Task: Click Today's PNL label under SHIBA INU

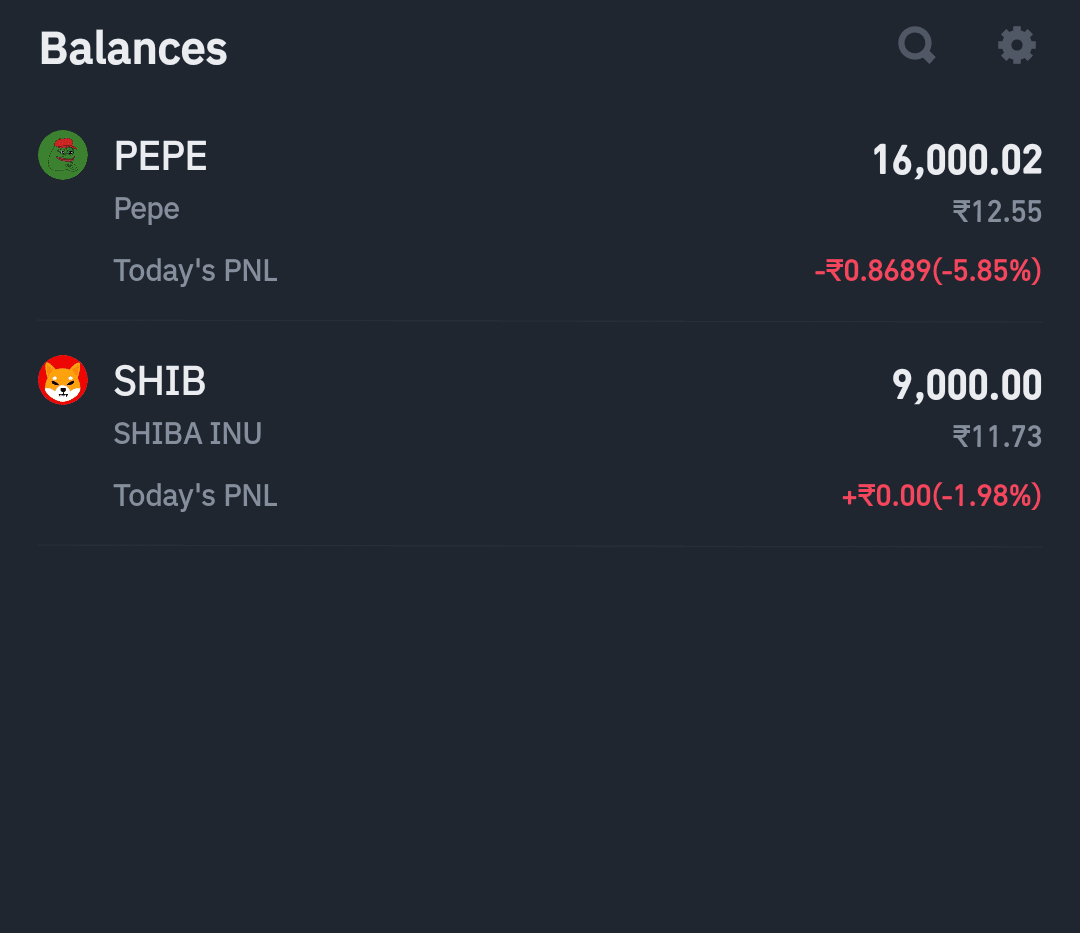Action: [x=196, y=496]
